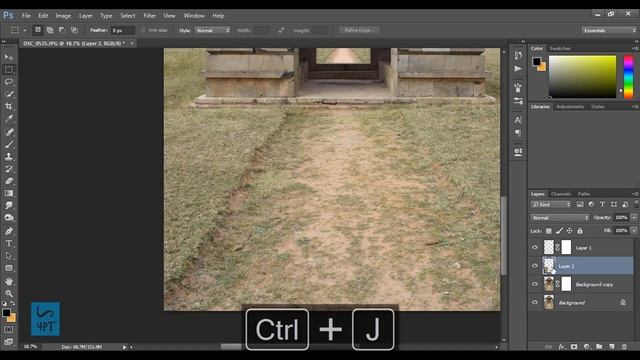Toggle Lock all padlock icon
The height and width of the screenshot is (360, 640).
tap(580, 231)
